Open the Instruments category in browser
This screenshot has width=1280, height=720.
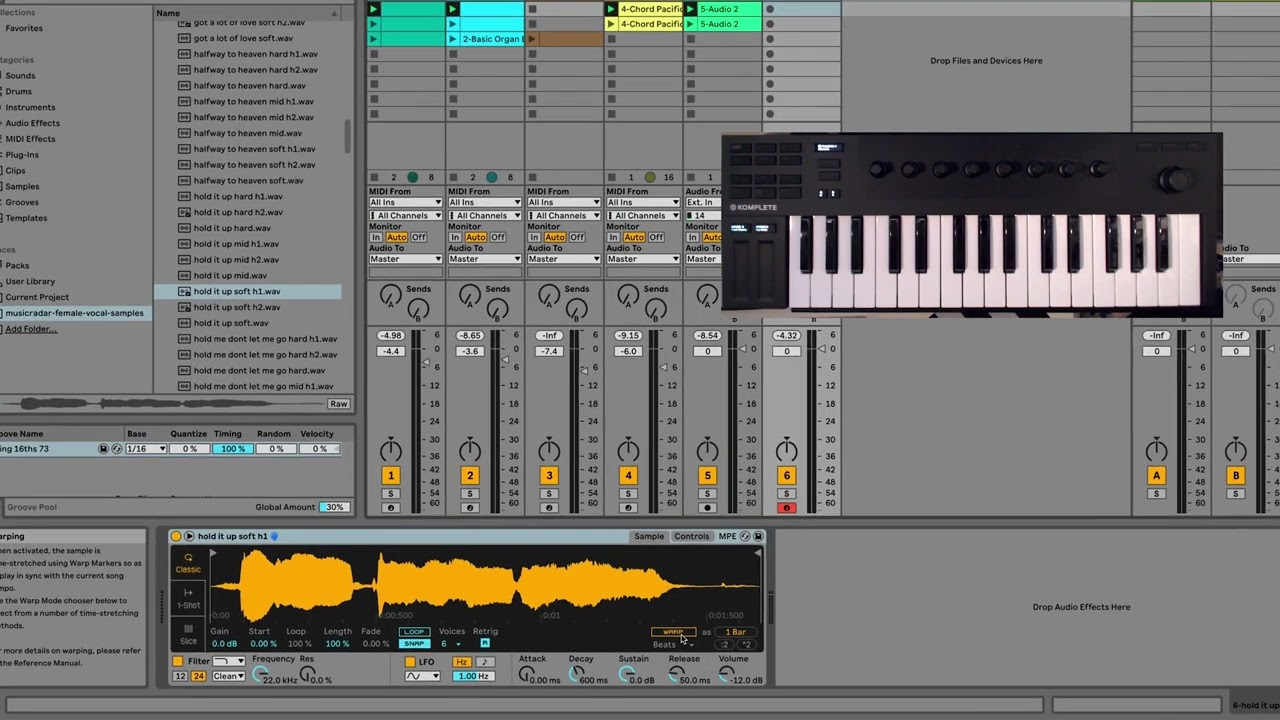(x=30, y=107)
